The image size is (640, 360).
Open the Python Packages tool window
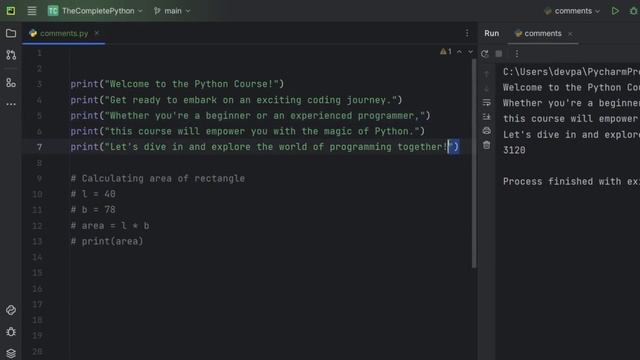pos(11,310)
